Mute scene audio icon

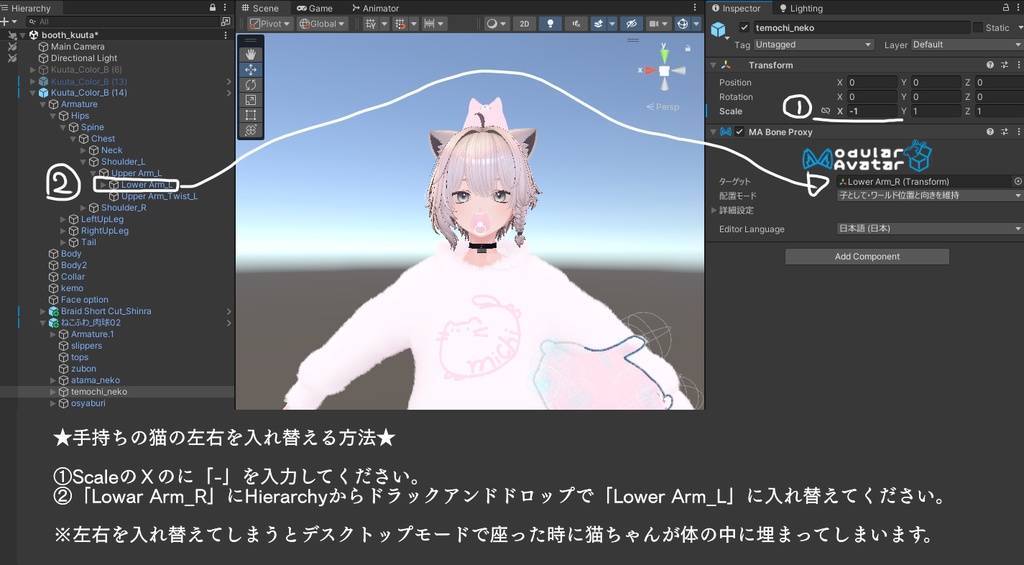[576, 24]
